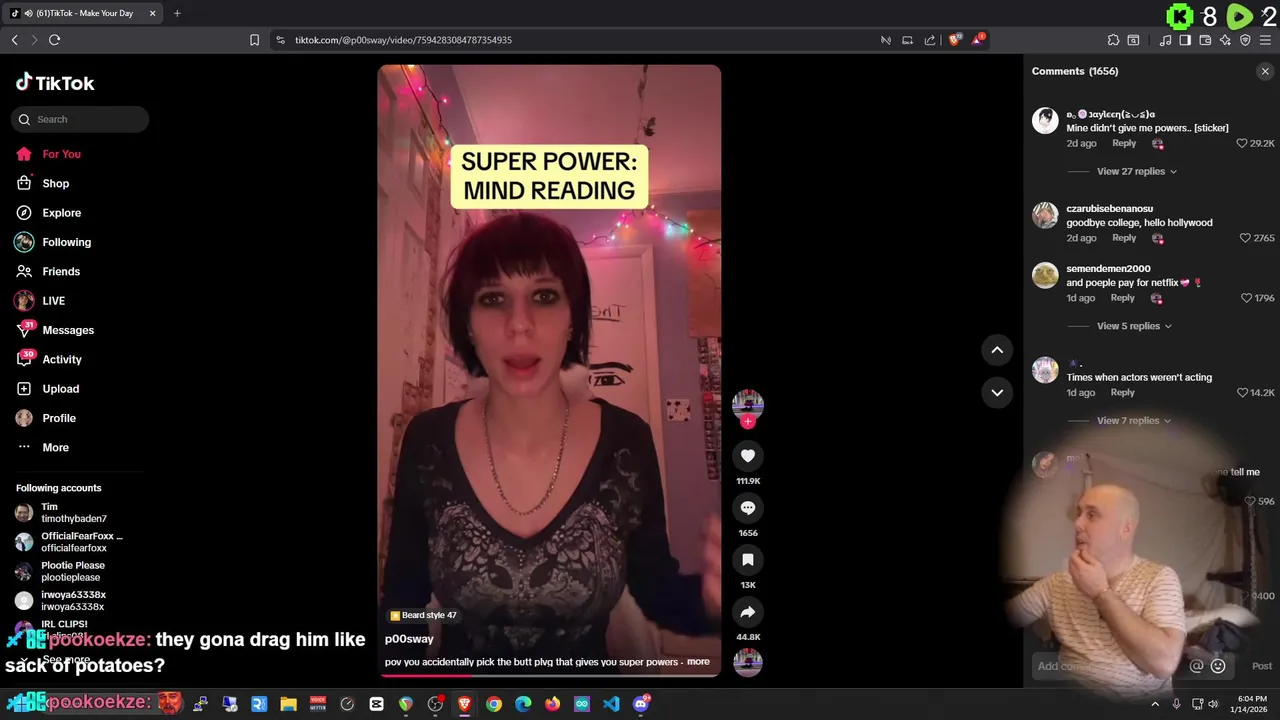Go to previous video with up arrow
This screenshot has width=1280, height=720.
[x=997, y=350]
